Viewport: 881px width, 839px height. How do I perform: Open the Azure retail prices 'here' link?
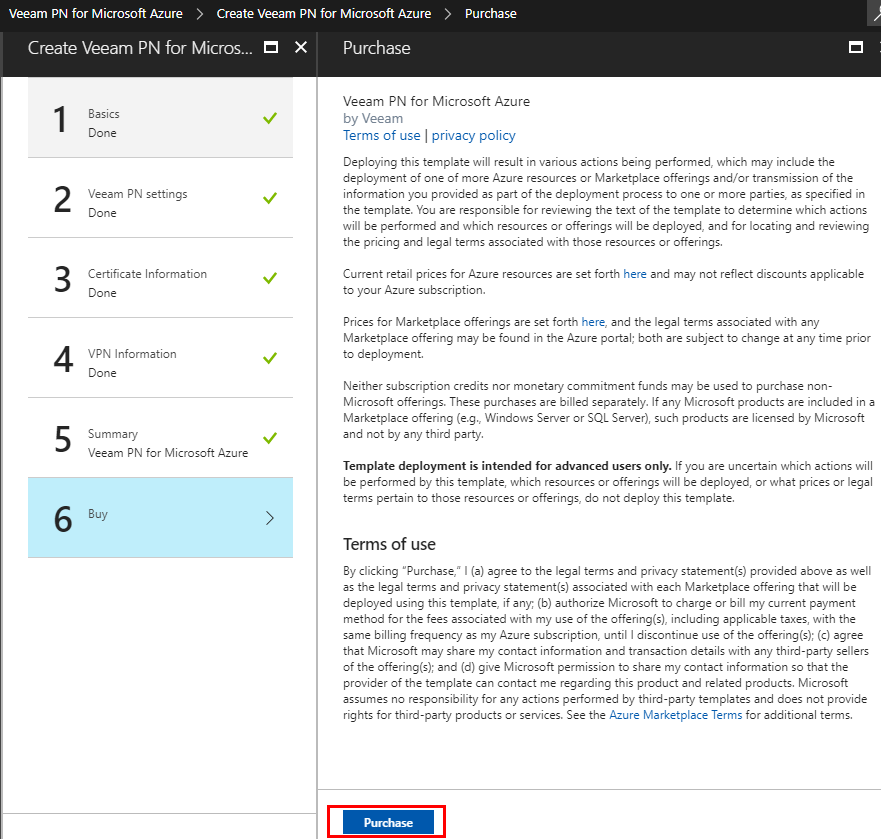tap(635, 274)
